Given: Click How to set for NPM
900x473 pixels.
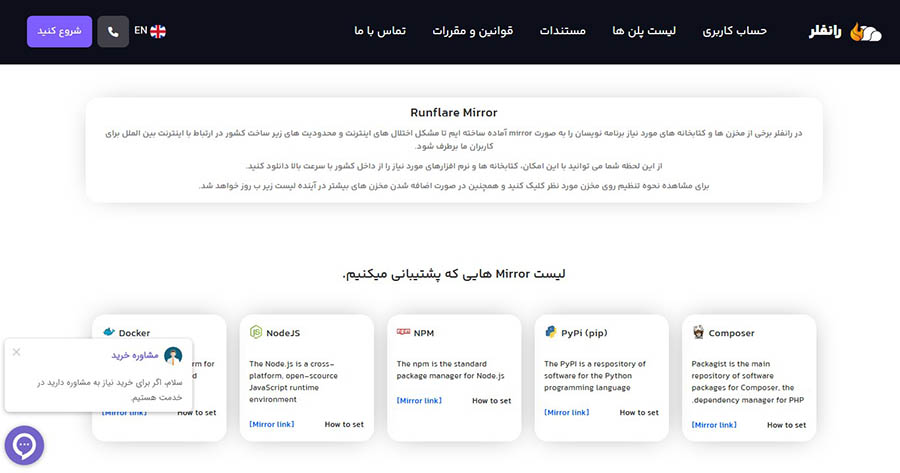Looking at the screenshot, I should pyautogui.click(x=491, y=401).
